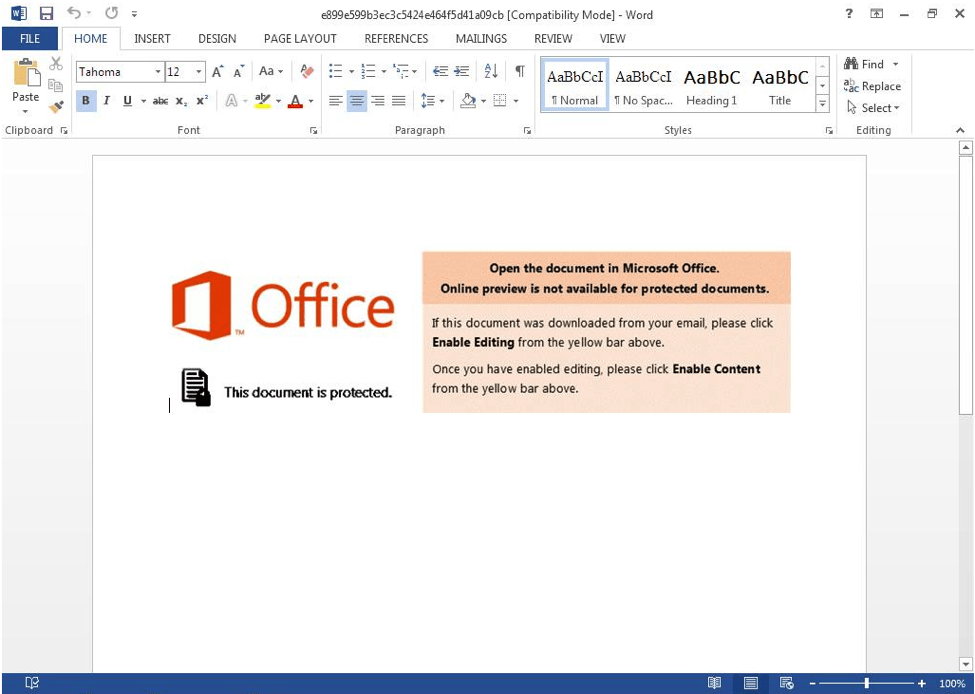Open the Change Case Aa dropdown
Image resolution: width=975 pixels, height=694 pixels.
click(x=271, y=72)
